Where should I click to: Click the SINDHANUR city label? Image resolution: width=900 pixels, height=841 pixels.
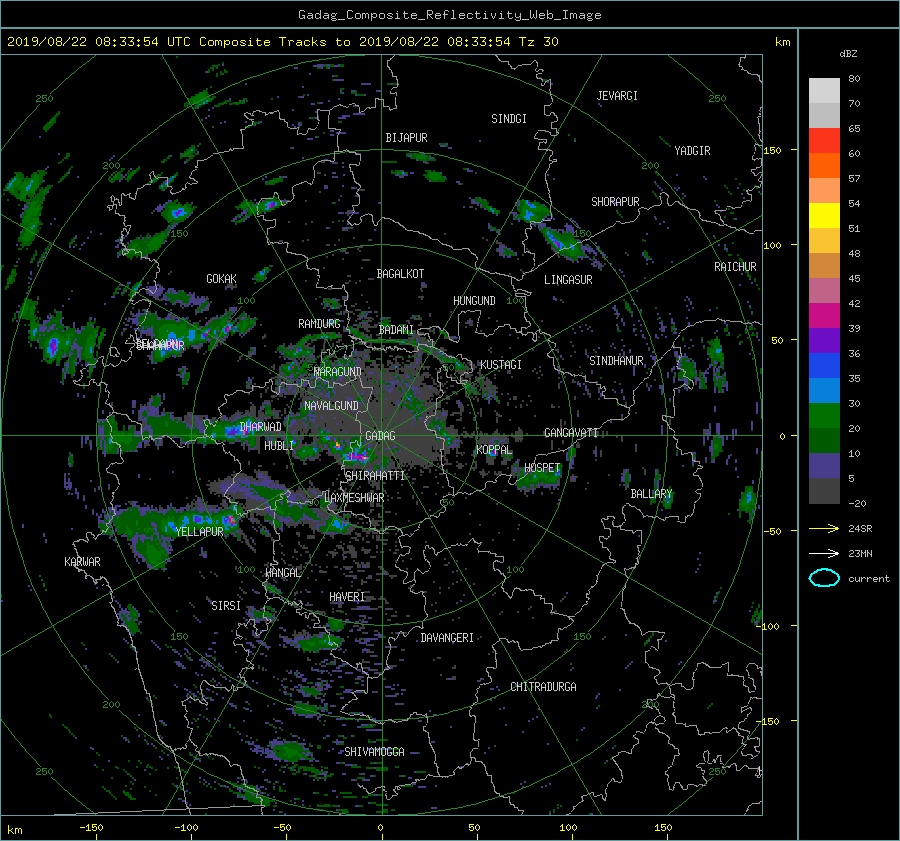616,361
